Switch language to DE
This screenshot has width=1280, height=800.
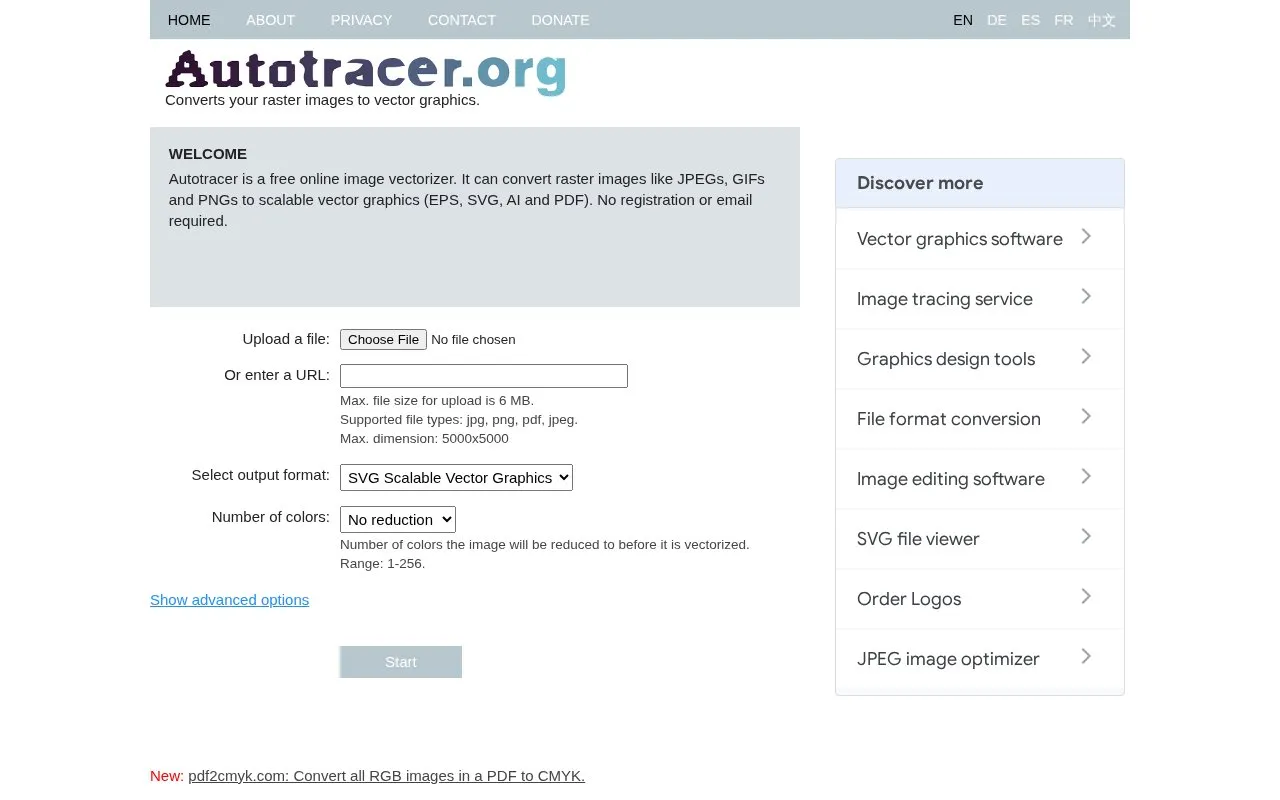tap(997, 20)
